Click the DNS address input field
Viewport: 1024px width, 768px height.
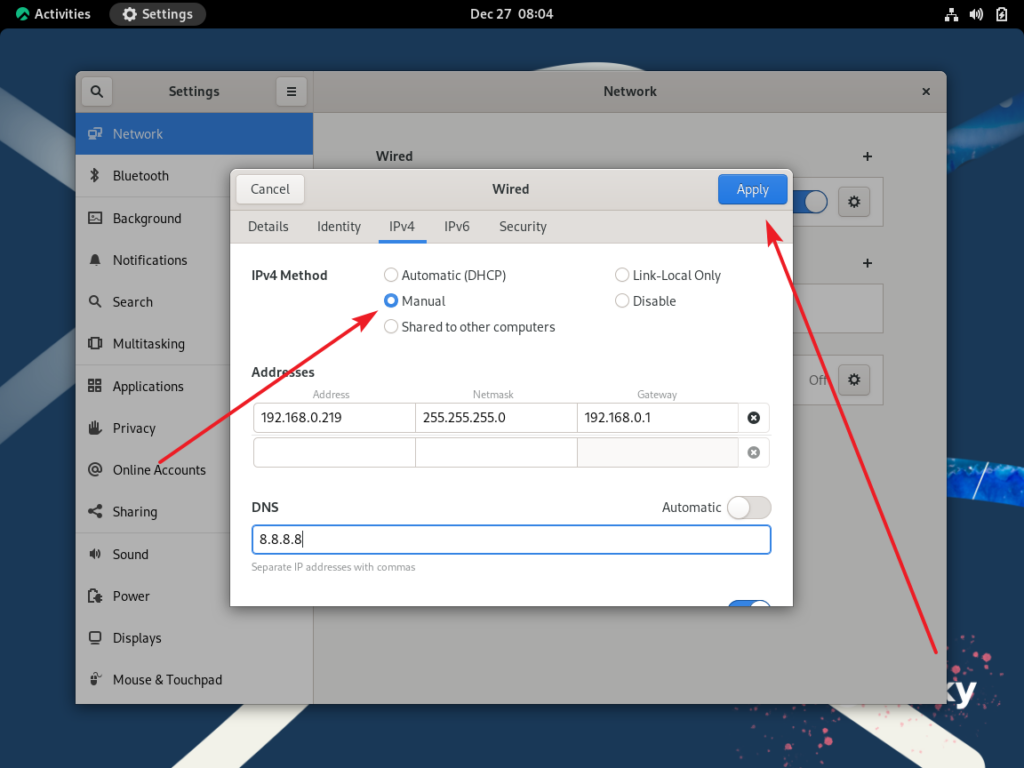[511, 538]
